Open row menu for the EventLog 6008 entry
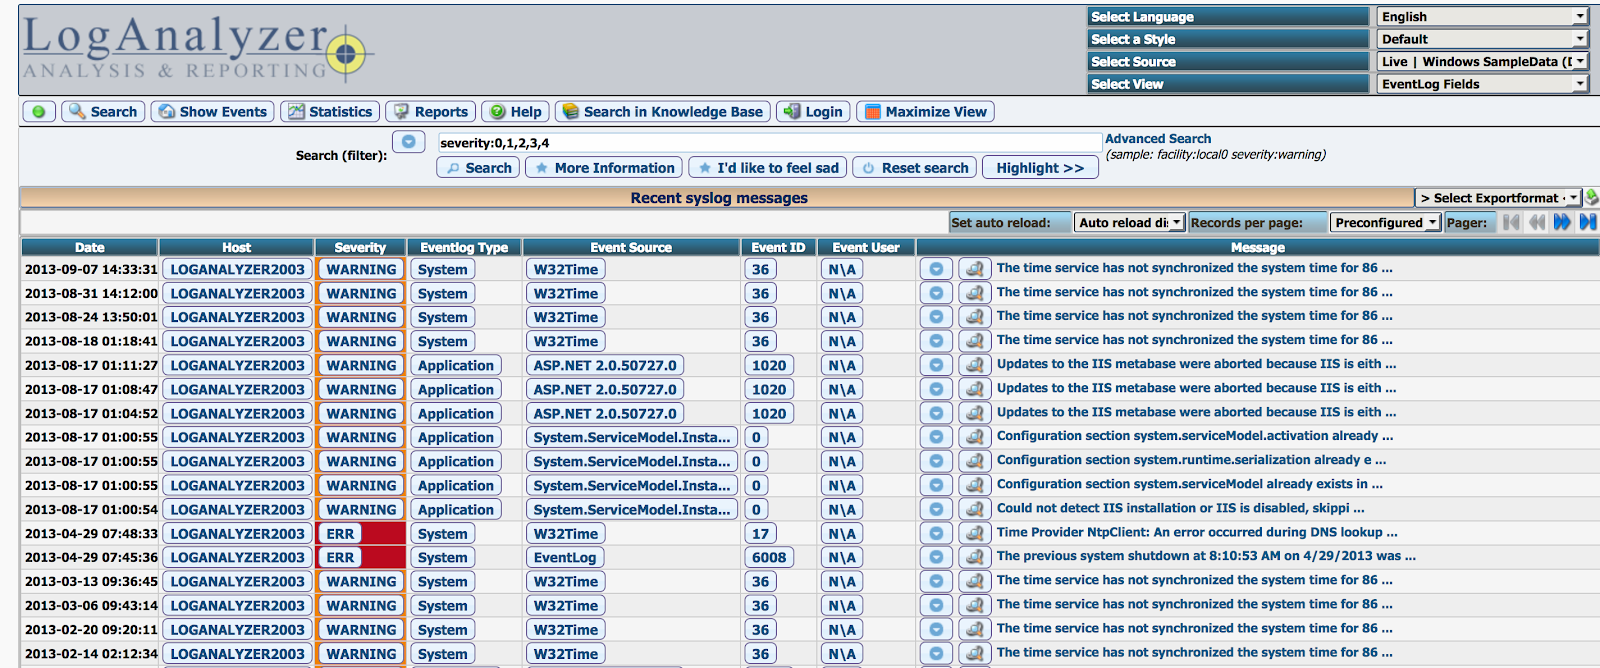The width and height of the screenshot is (1600, 668). [x=936, y=557]
